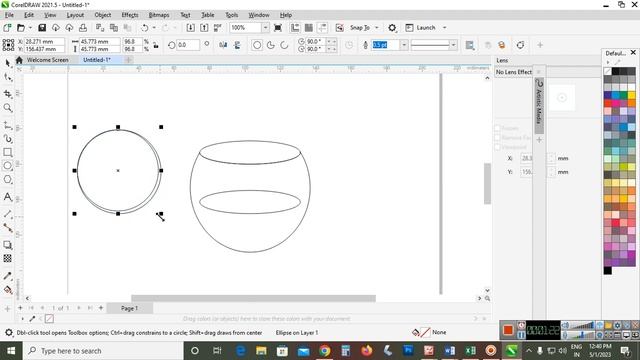The width and height of the screenshot is (640, 360).
Task: Click the Full-screen preview icon
Action: coord(278,28)
